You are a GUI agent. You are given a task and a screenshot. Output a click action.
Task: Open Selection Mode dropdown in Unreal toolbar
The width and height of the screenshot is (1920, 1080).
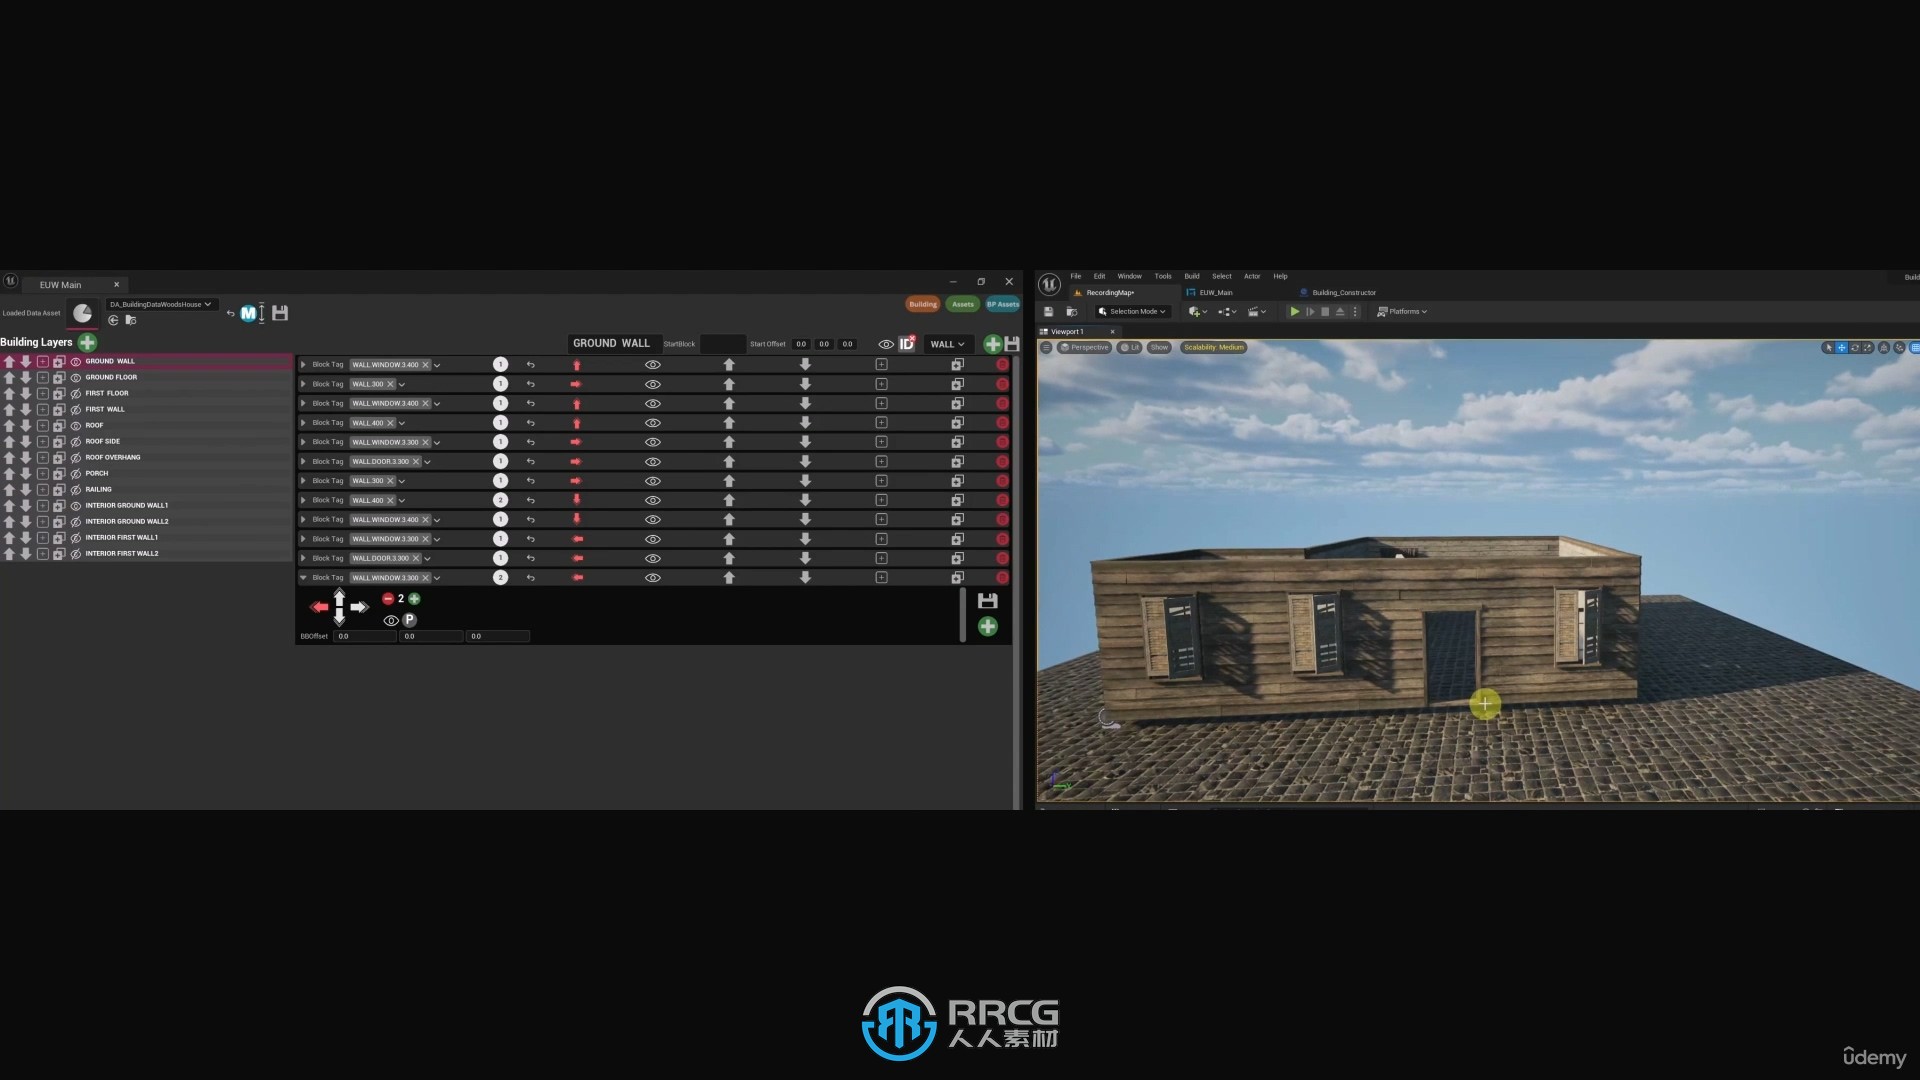pyautogui.click(x=1132, y=312)
